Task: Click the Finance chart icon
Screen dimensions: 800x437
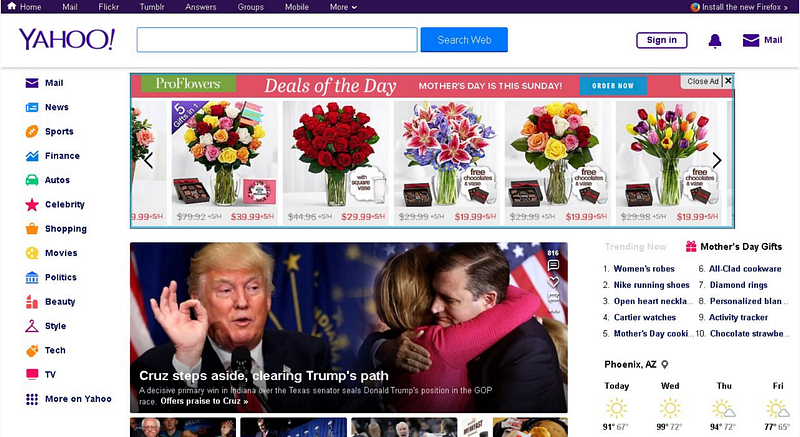Action: 32,156
